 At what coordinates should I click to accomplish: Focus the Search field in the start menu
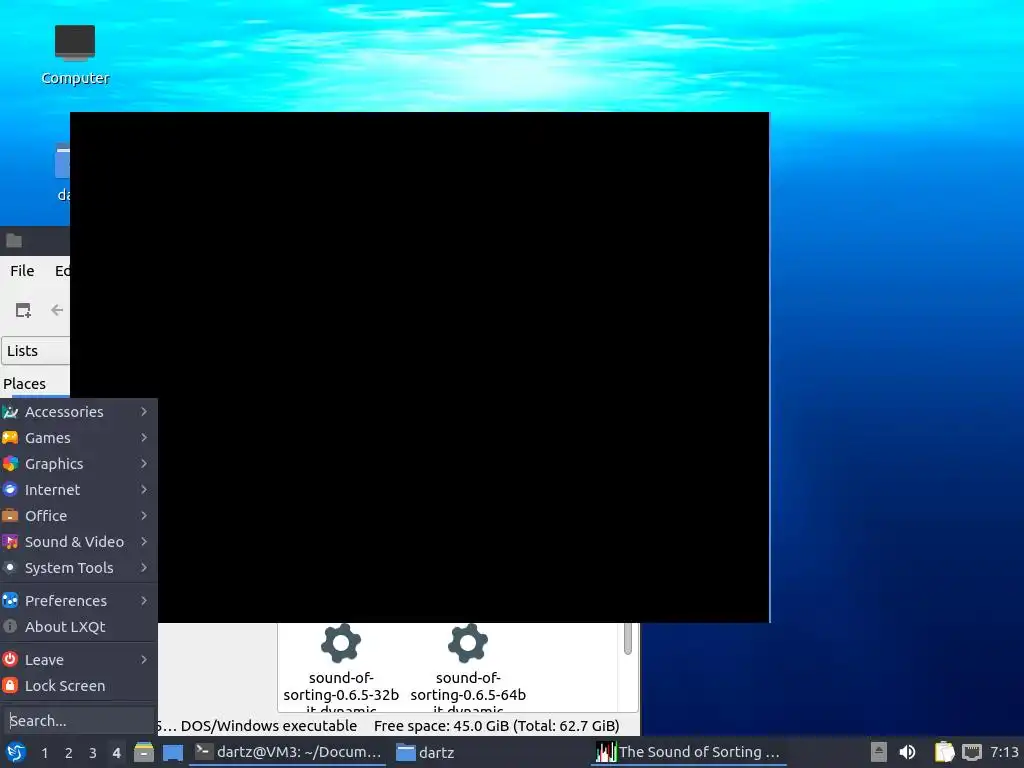click(78, 721)
